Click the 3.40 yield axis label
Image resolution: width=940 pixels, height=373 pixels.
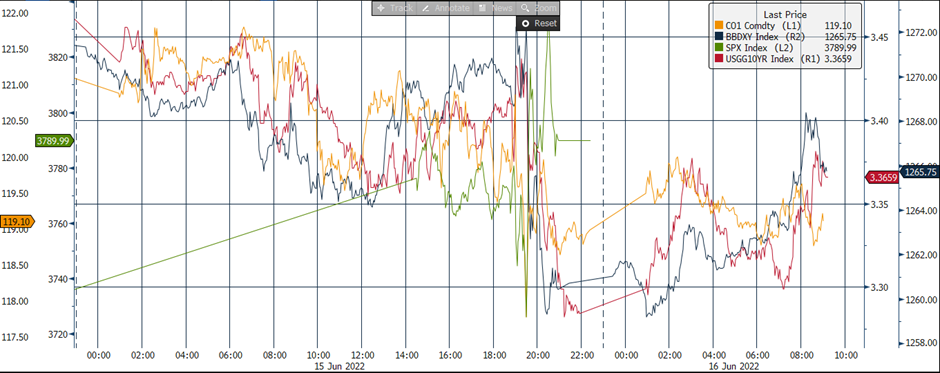[879, 121]
